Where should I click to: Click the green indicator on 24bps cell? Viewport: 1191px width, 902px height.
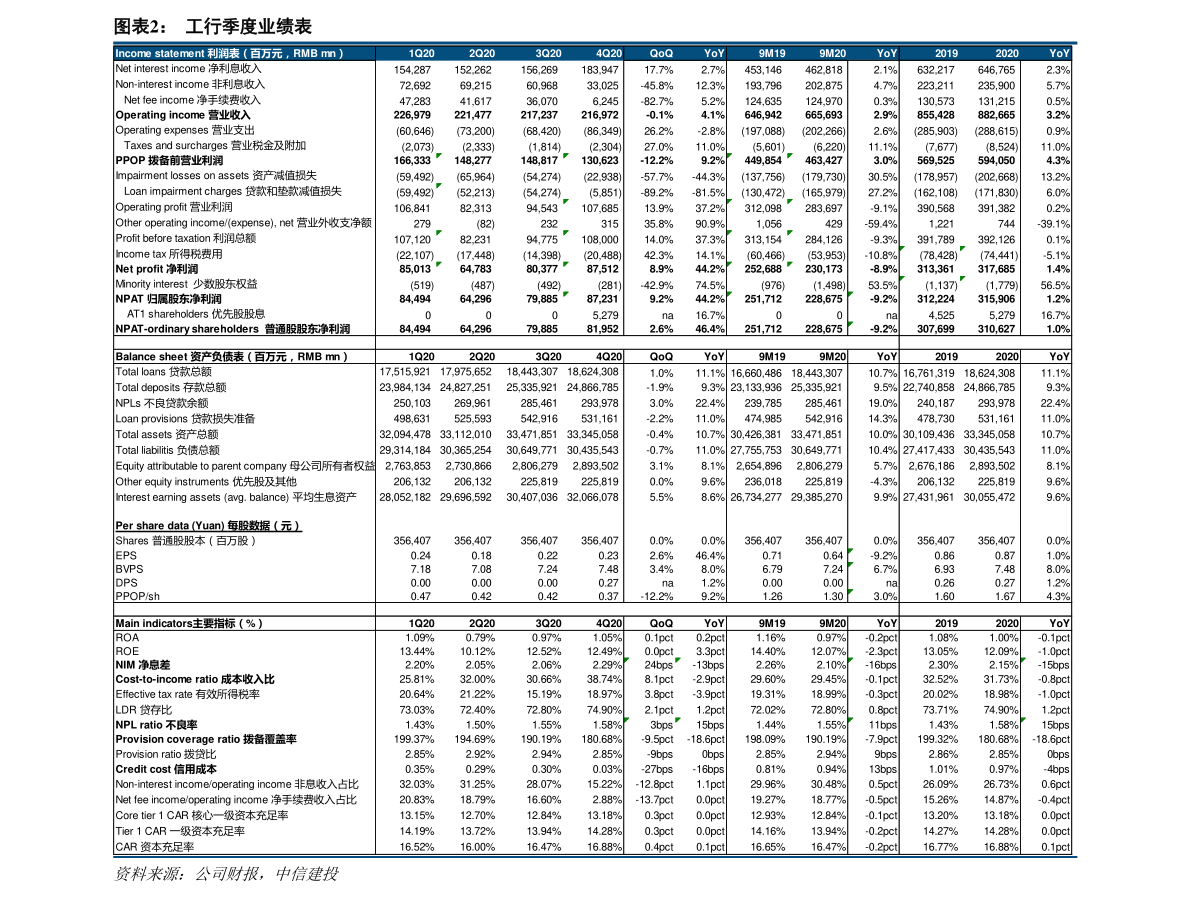[627, 661]
